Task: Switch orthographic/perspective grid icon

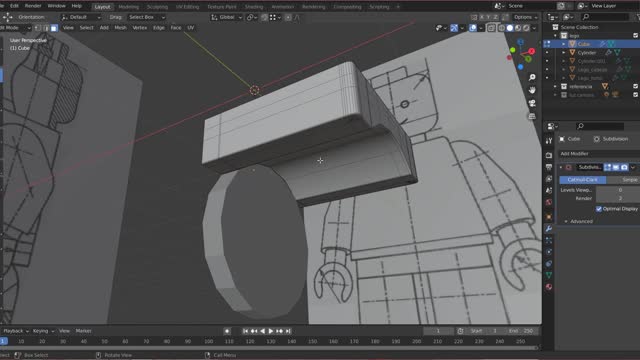Action: tap(532, 116)
